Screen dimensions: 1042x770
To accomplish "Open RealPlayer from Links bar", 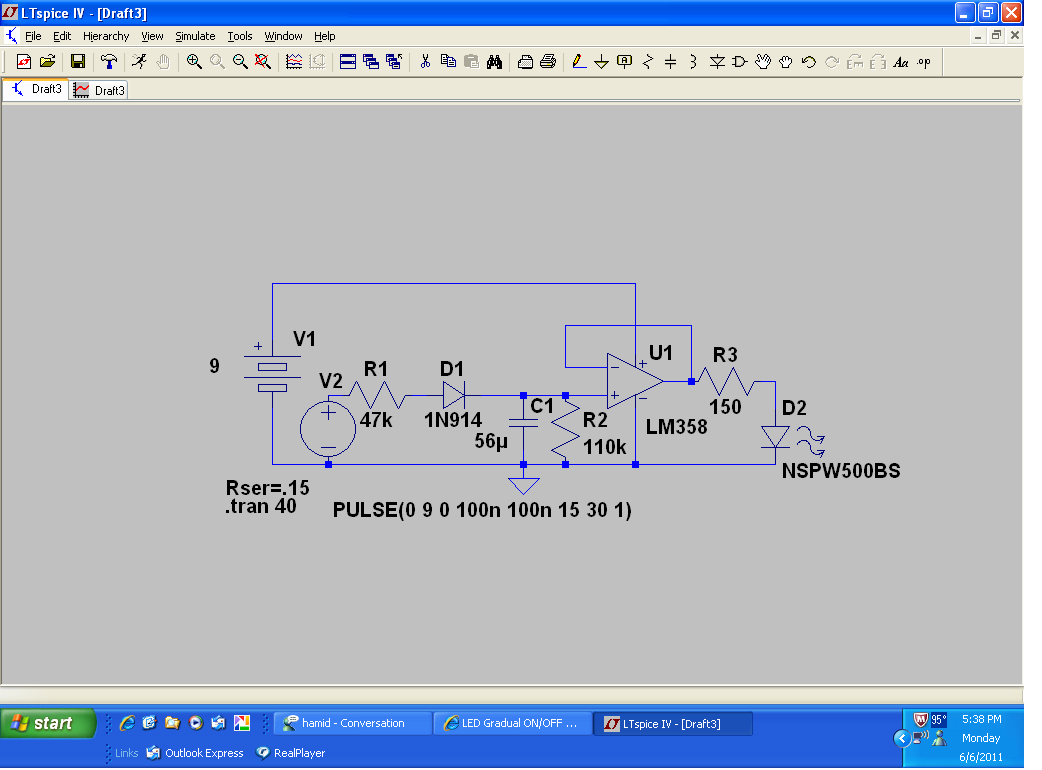I will click(291, 753).
